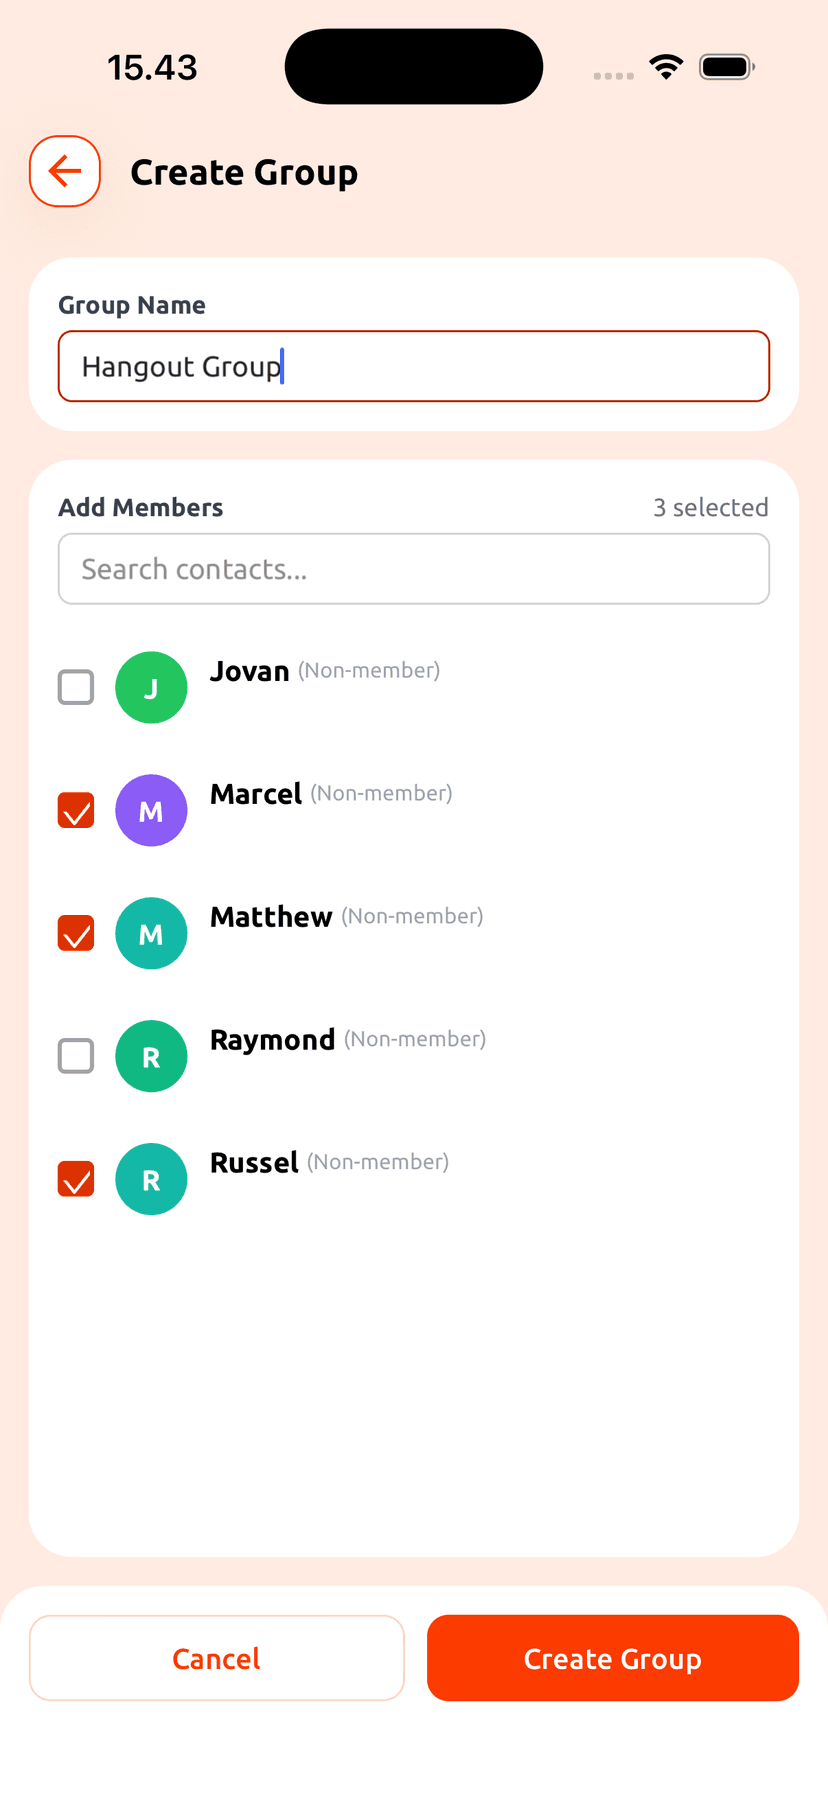
Task: Check the box next to Jovan
Action: tap(75, 687)
